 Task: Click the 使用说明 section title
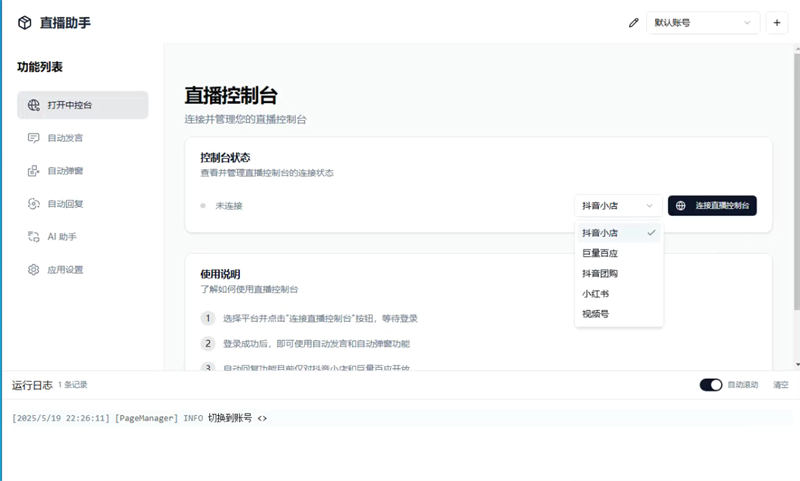[220, 274]
